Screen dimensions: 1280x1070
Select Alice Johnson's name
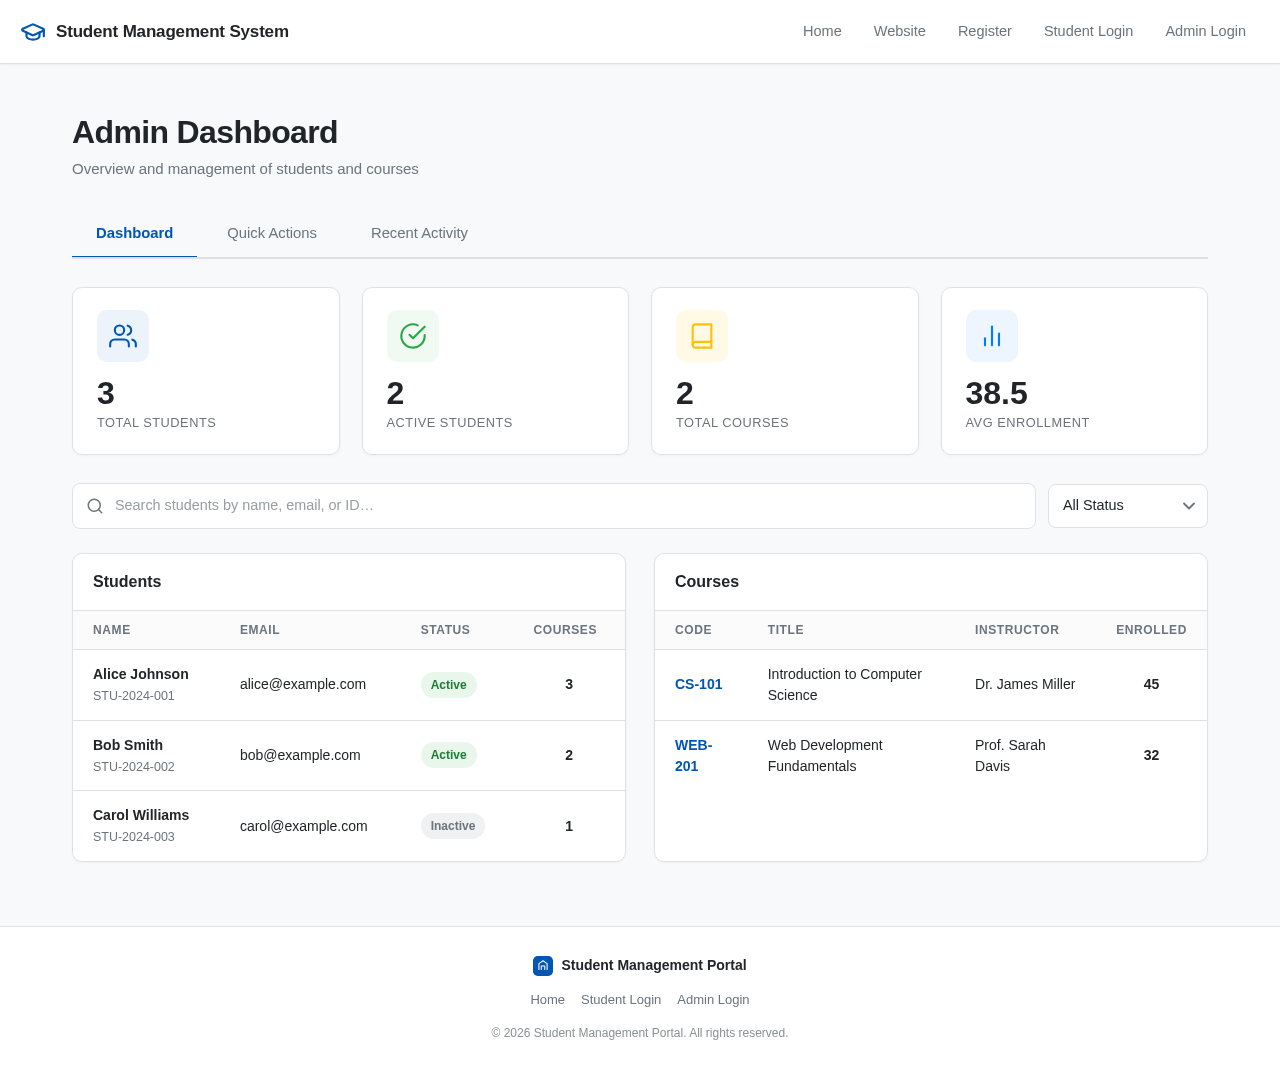(x=141, y=674)
